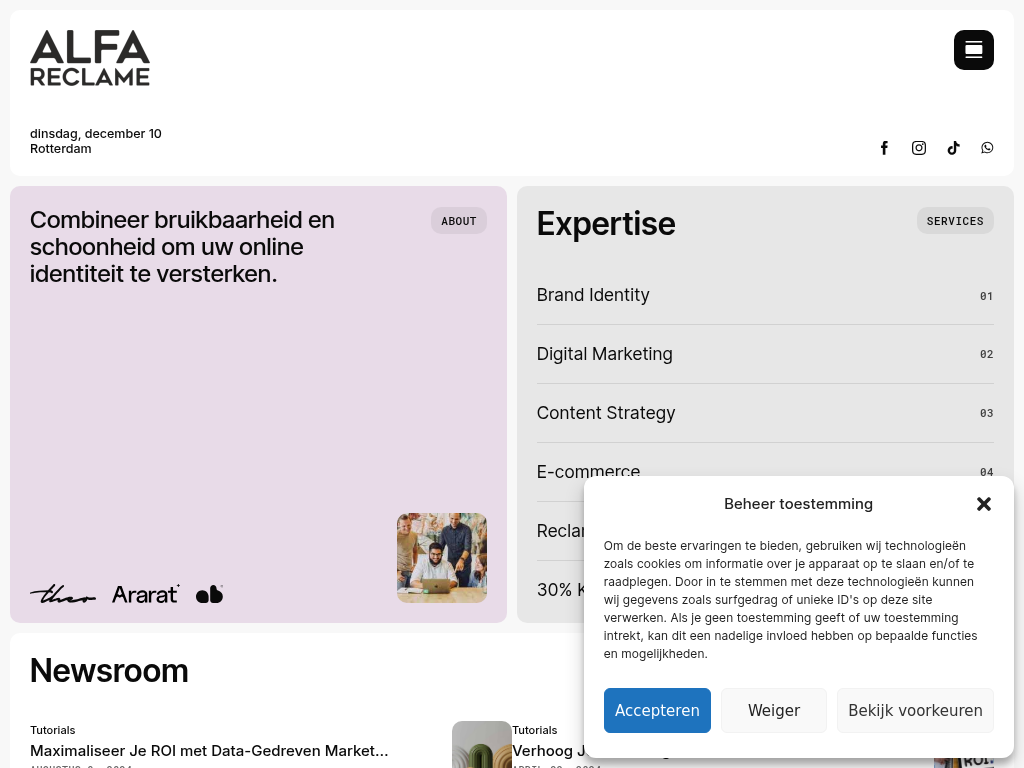This screenshot has width=1024, height=768.
Task: Close the Beheer toestemming cookie dialog
Action: coord(984,504)
